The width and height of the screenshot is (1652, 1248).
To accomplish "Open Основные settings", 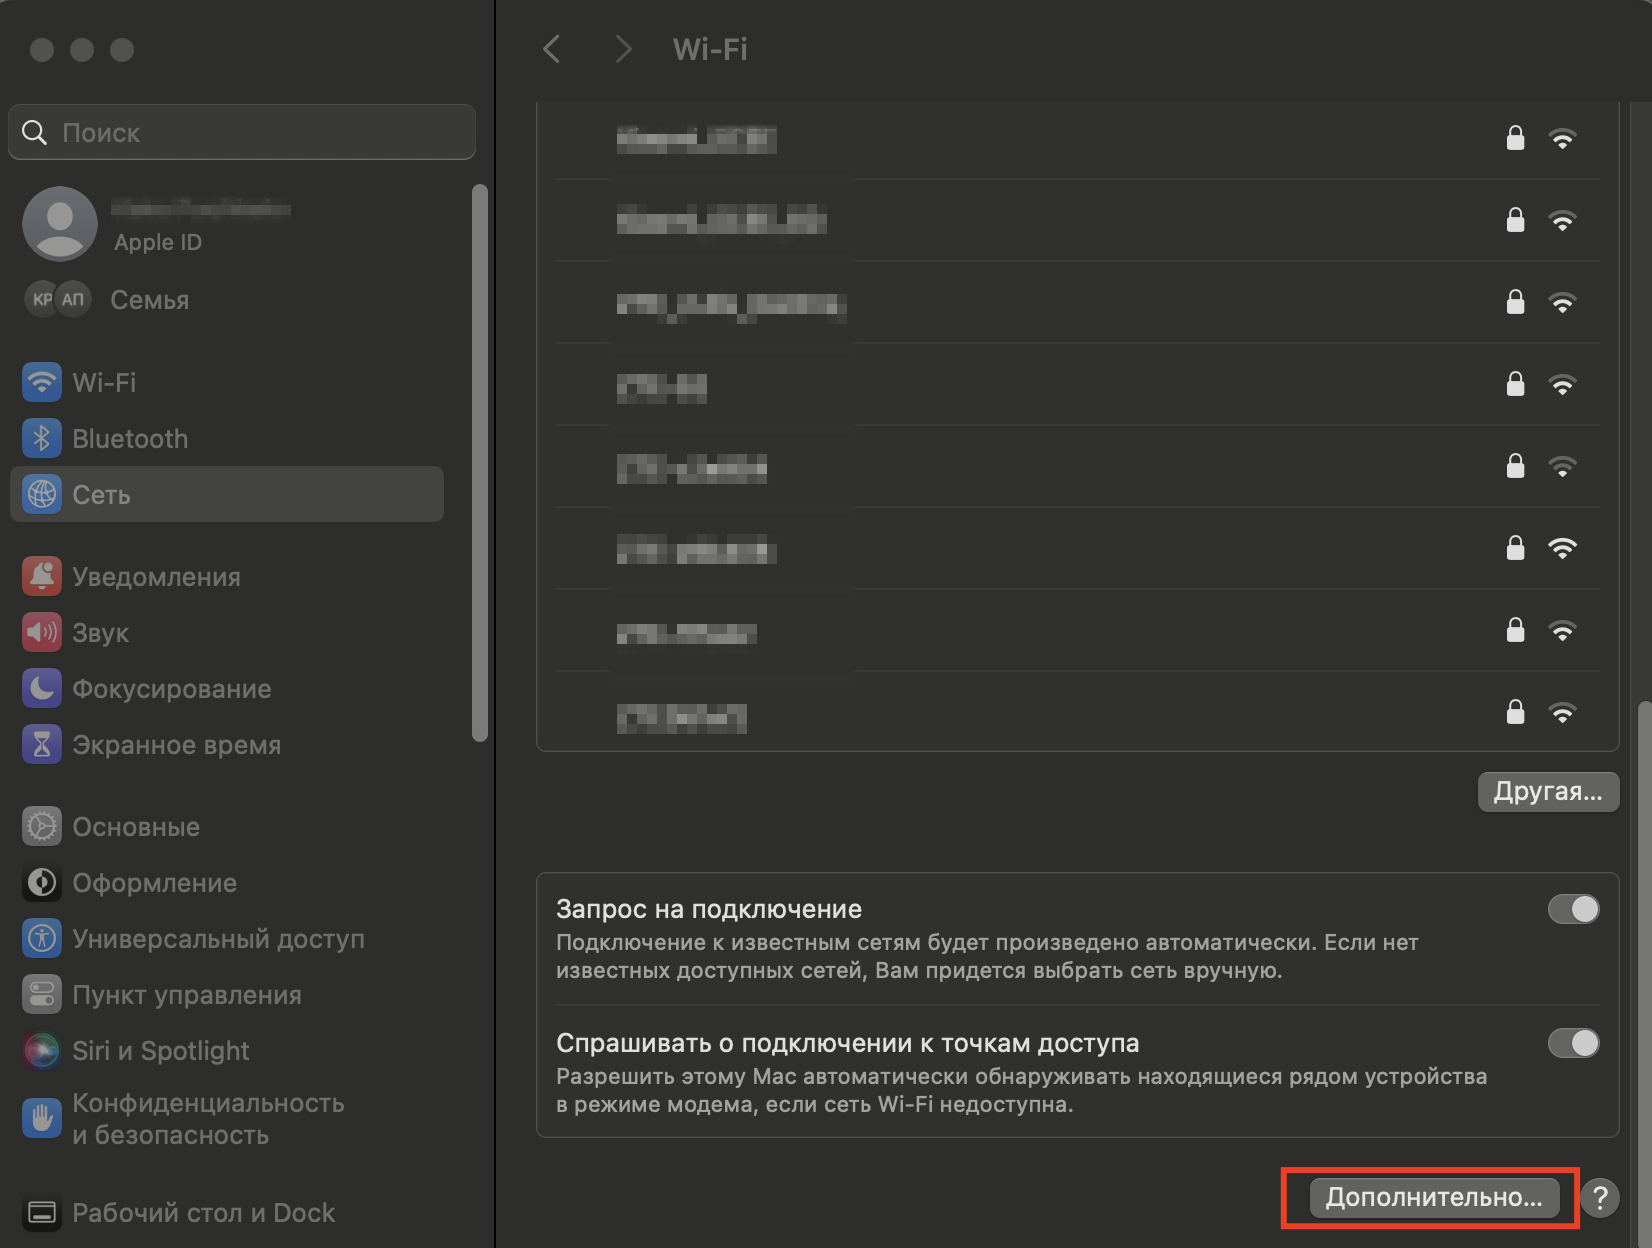I will [226, 827].
